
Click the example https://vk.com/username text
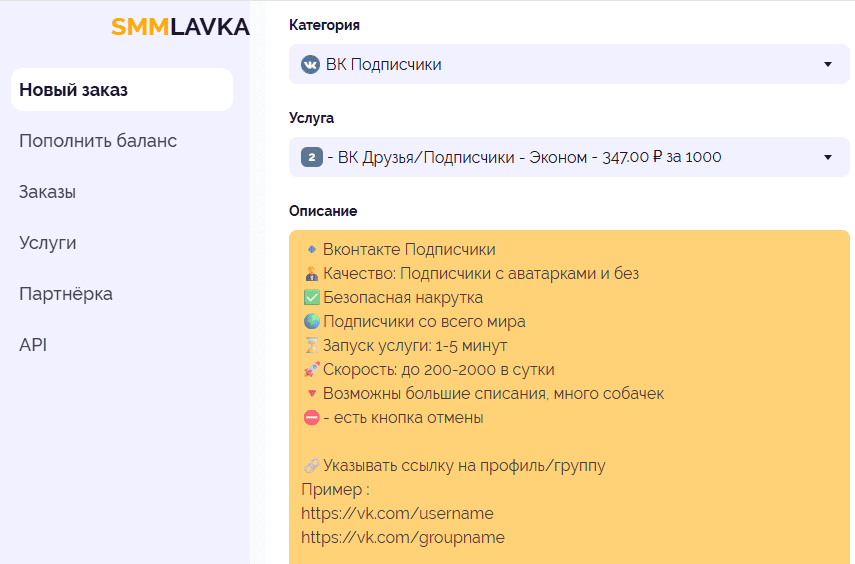pos(398,513)
